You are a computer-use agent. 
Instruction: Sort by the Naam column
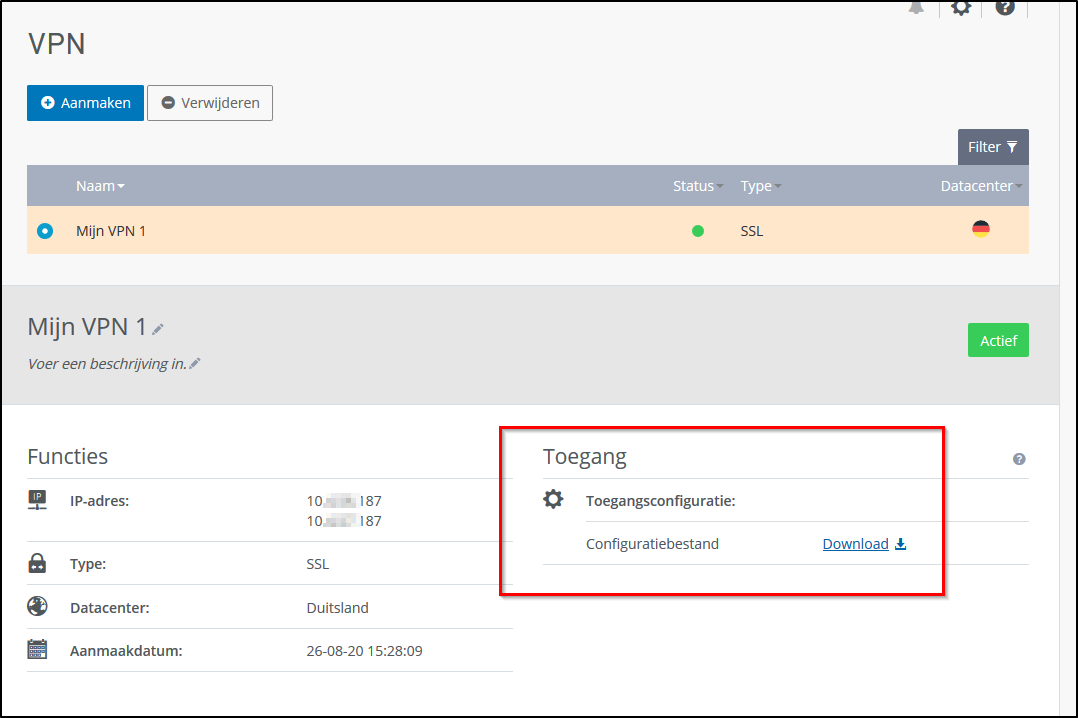click(x=100, y=186)
